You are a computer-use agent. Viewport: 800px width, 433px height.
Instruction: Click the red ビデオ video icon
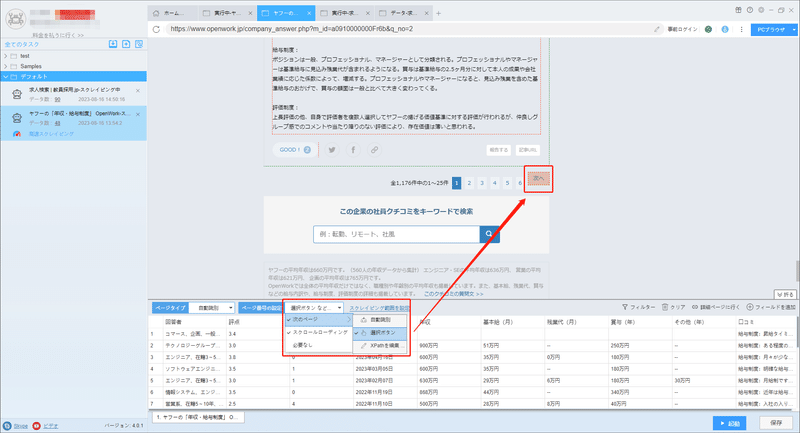pyautogui.click(x=36, y=426)
